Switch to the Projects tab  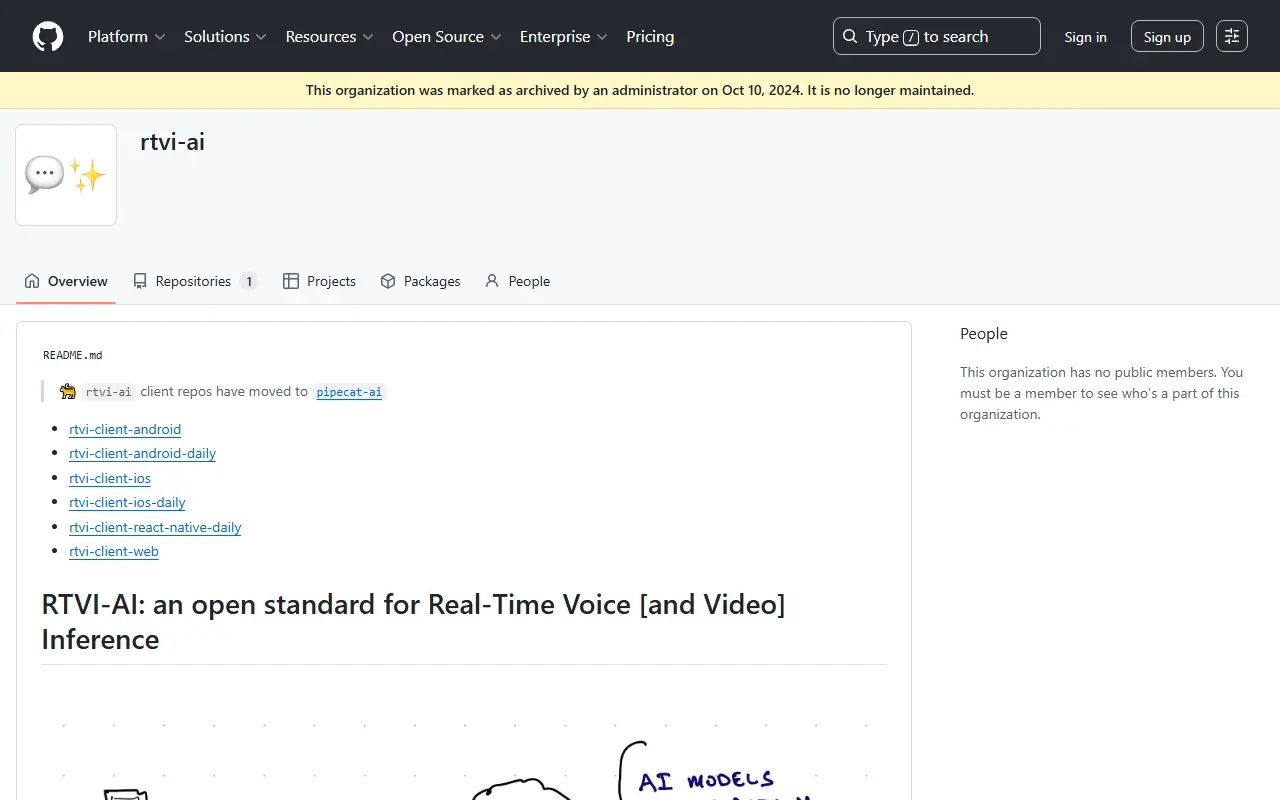[x=319, y=281]
